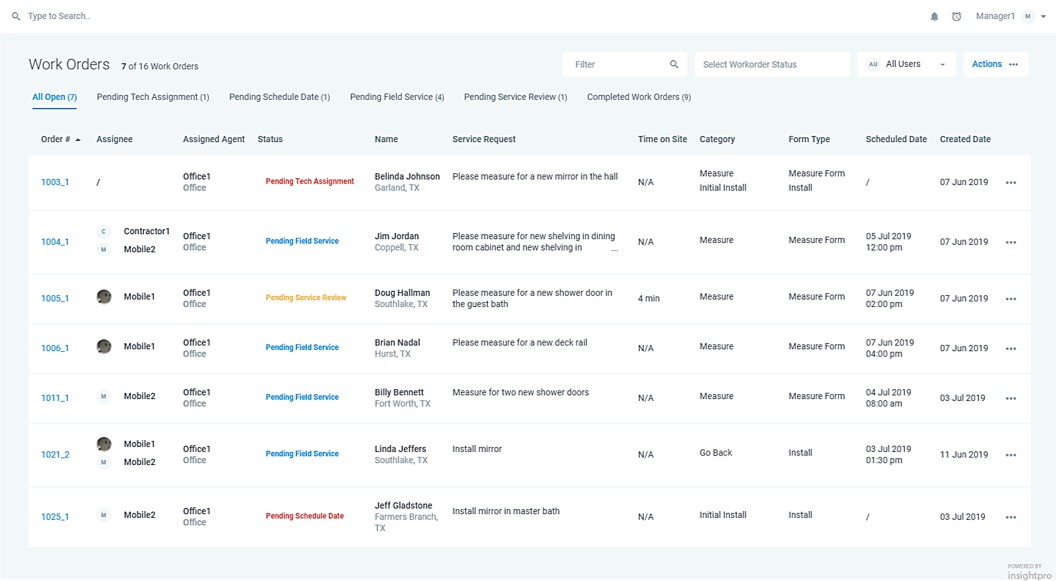The image size is (1056, 581).
Task: Click scheduled date 05 Jul 2019 12:00 pm
Action: coord(888,242)
